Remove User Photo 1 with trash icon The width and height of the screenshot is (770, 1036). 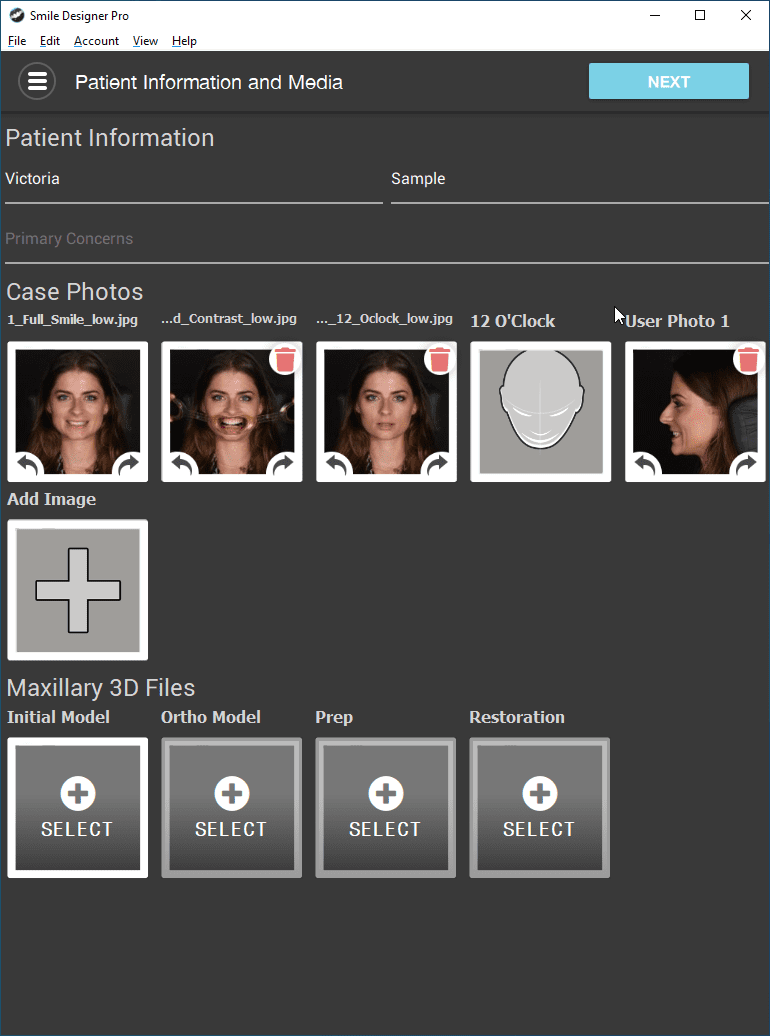pyautogui.click(x=748, y=359)
